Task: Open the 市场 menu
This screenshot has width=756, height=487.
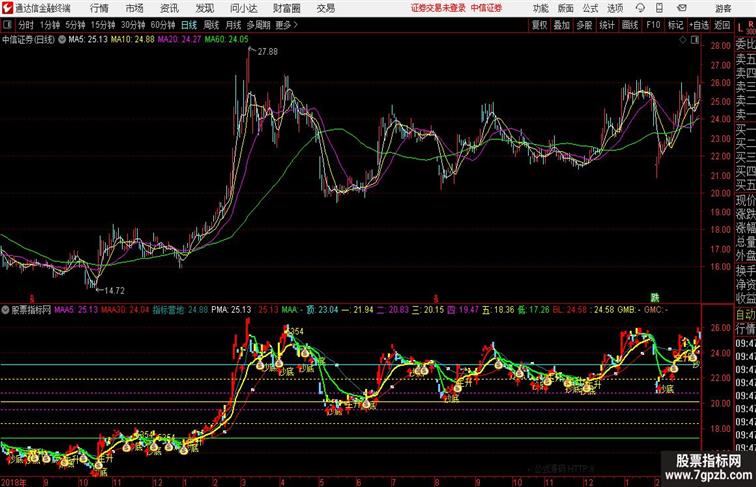Action: click(x=135, y=8)
